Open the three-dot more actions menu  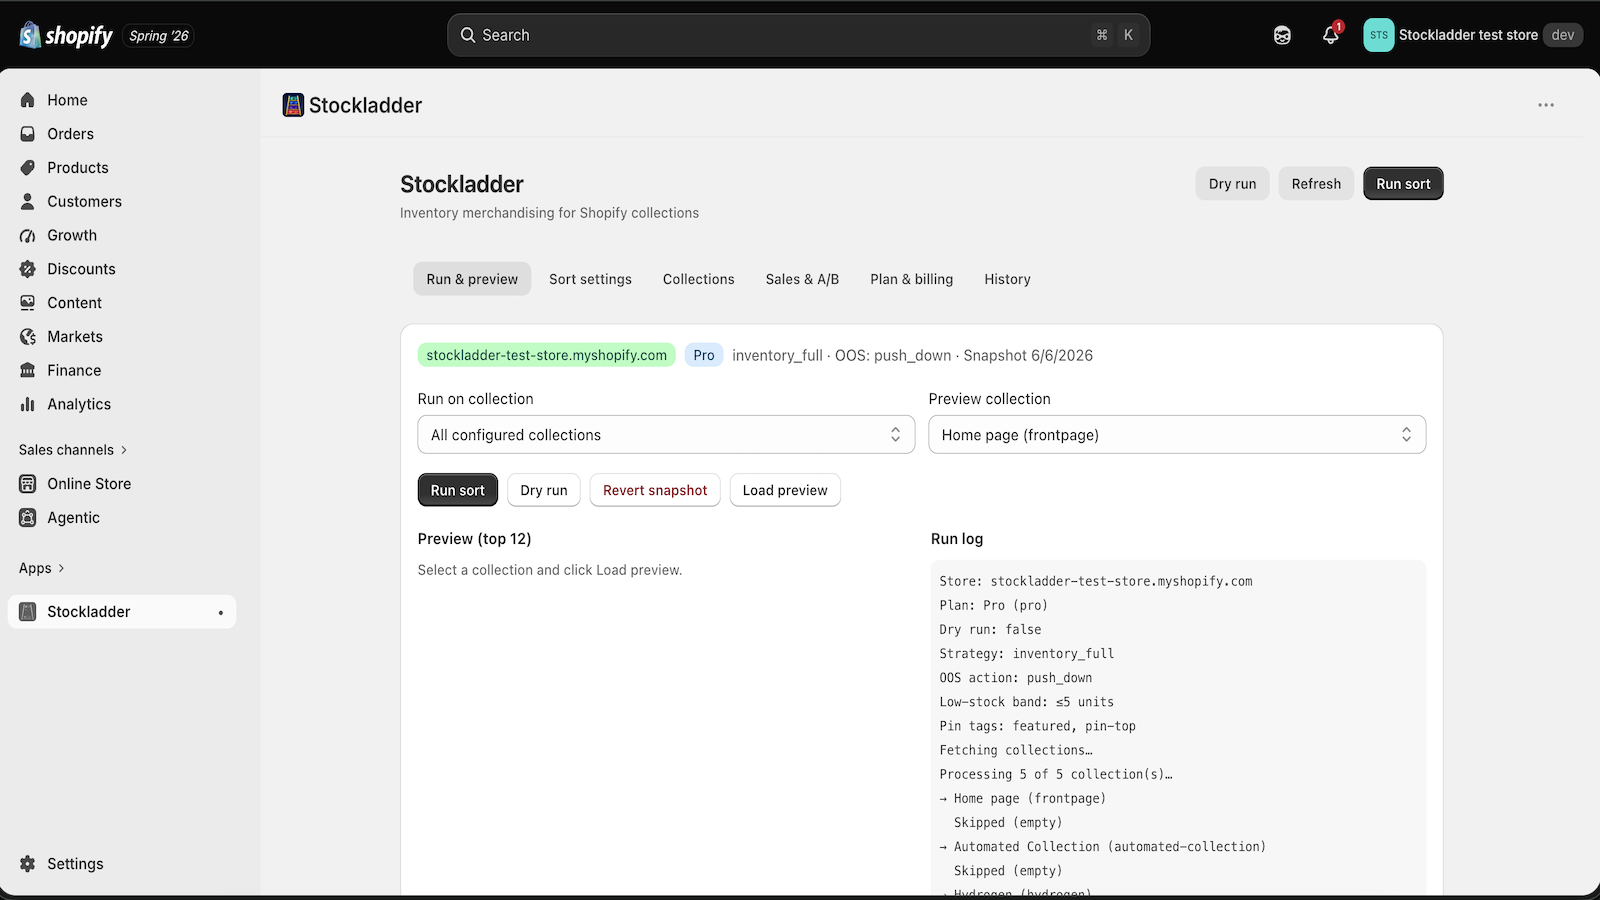pyautogui.click(x=1546, y=105)
